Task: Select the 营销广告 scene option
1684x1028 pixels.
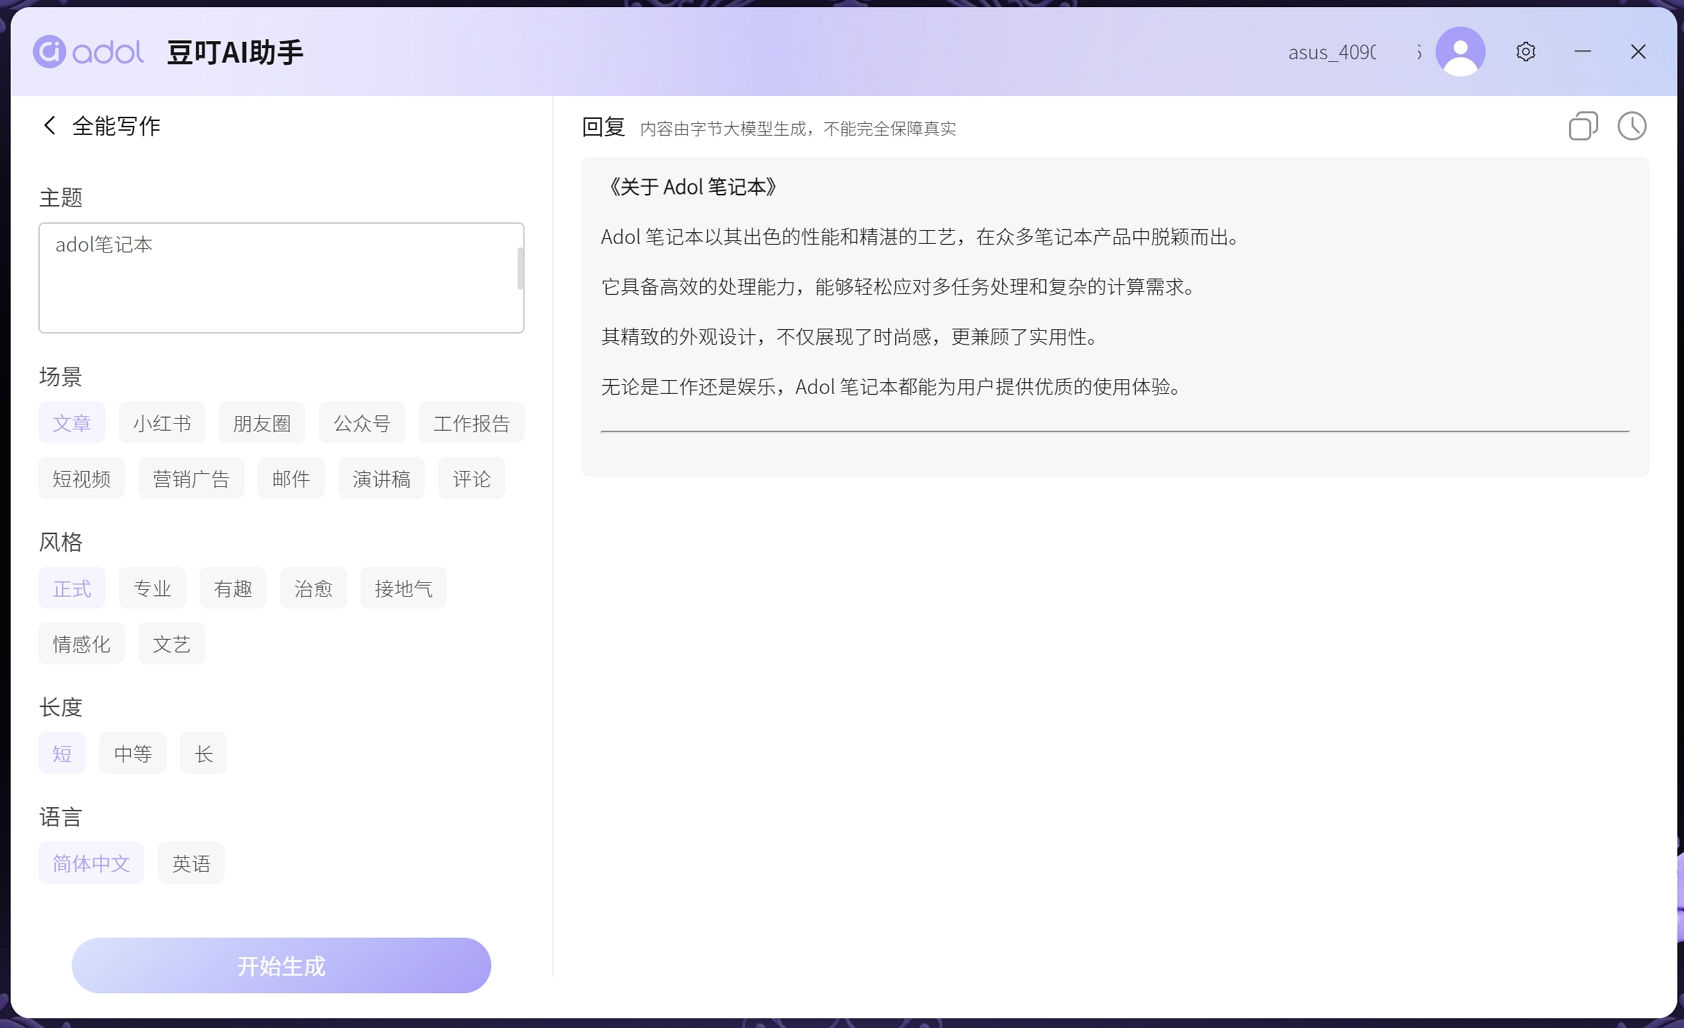Action: pyautogui.click(x=191, y=479)
